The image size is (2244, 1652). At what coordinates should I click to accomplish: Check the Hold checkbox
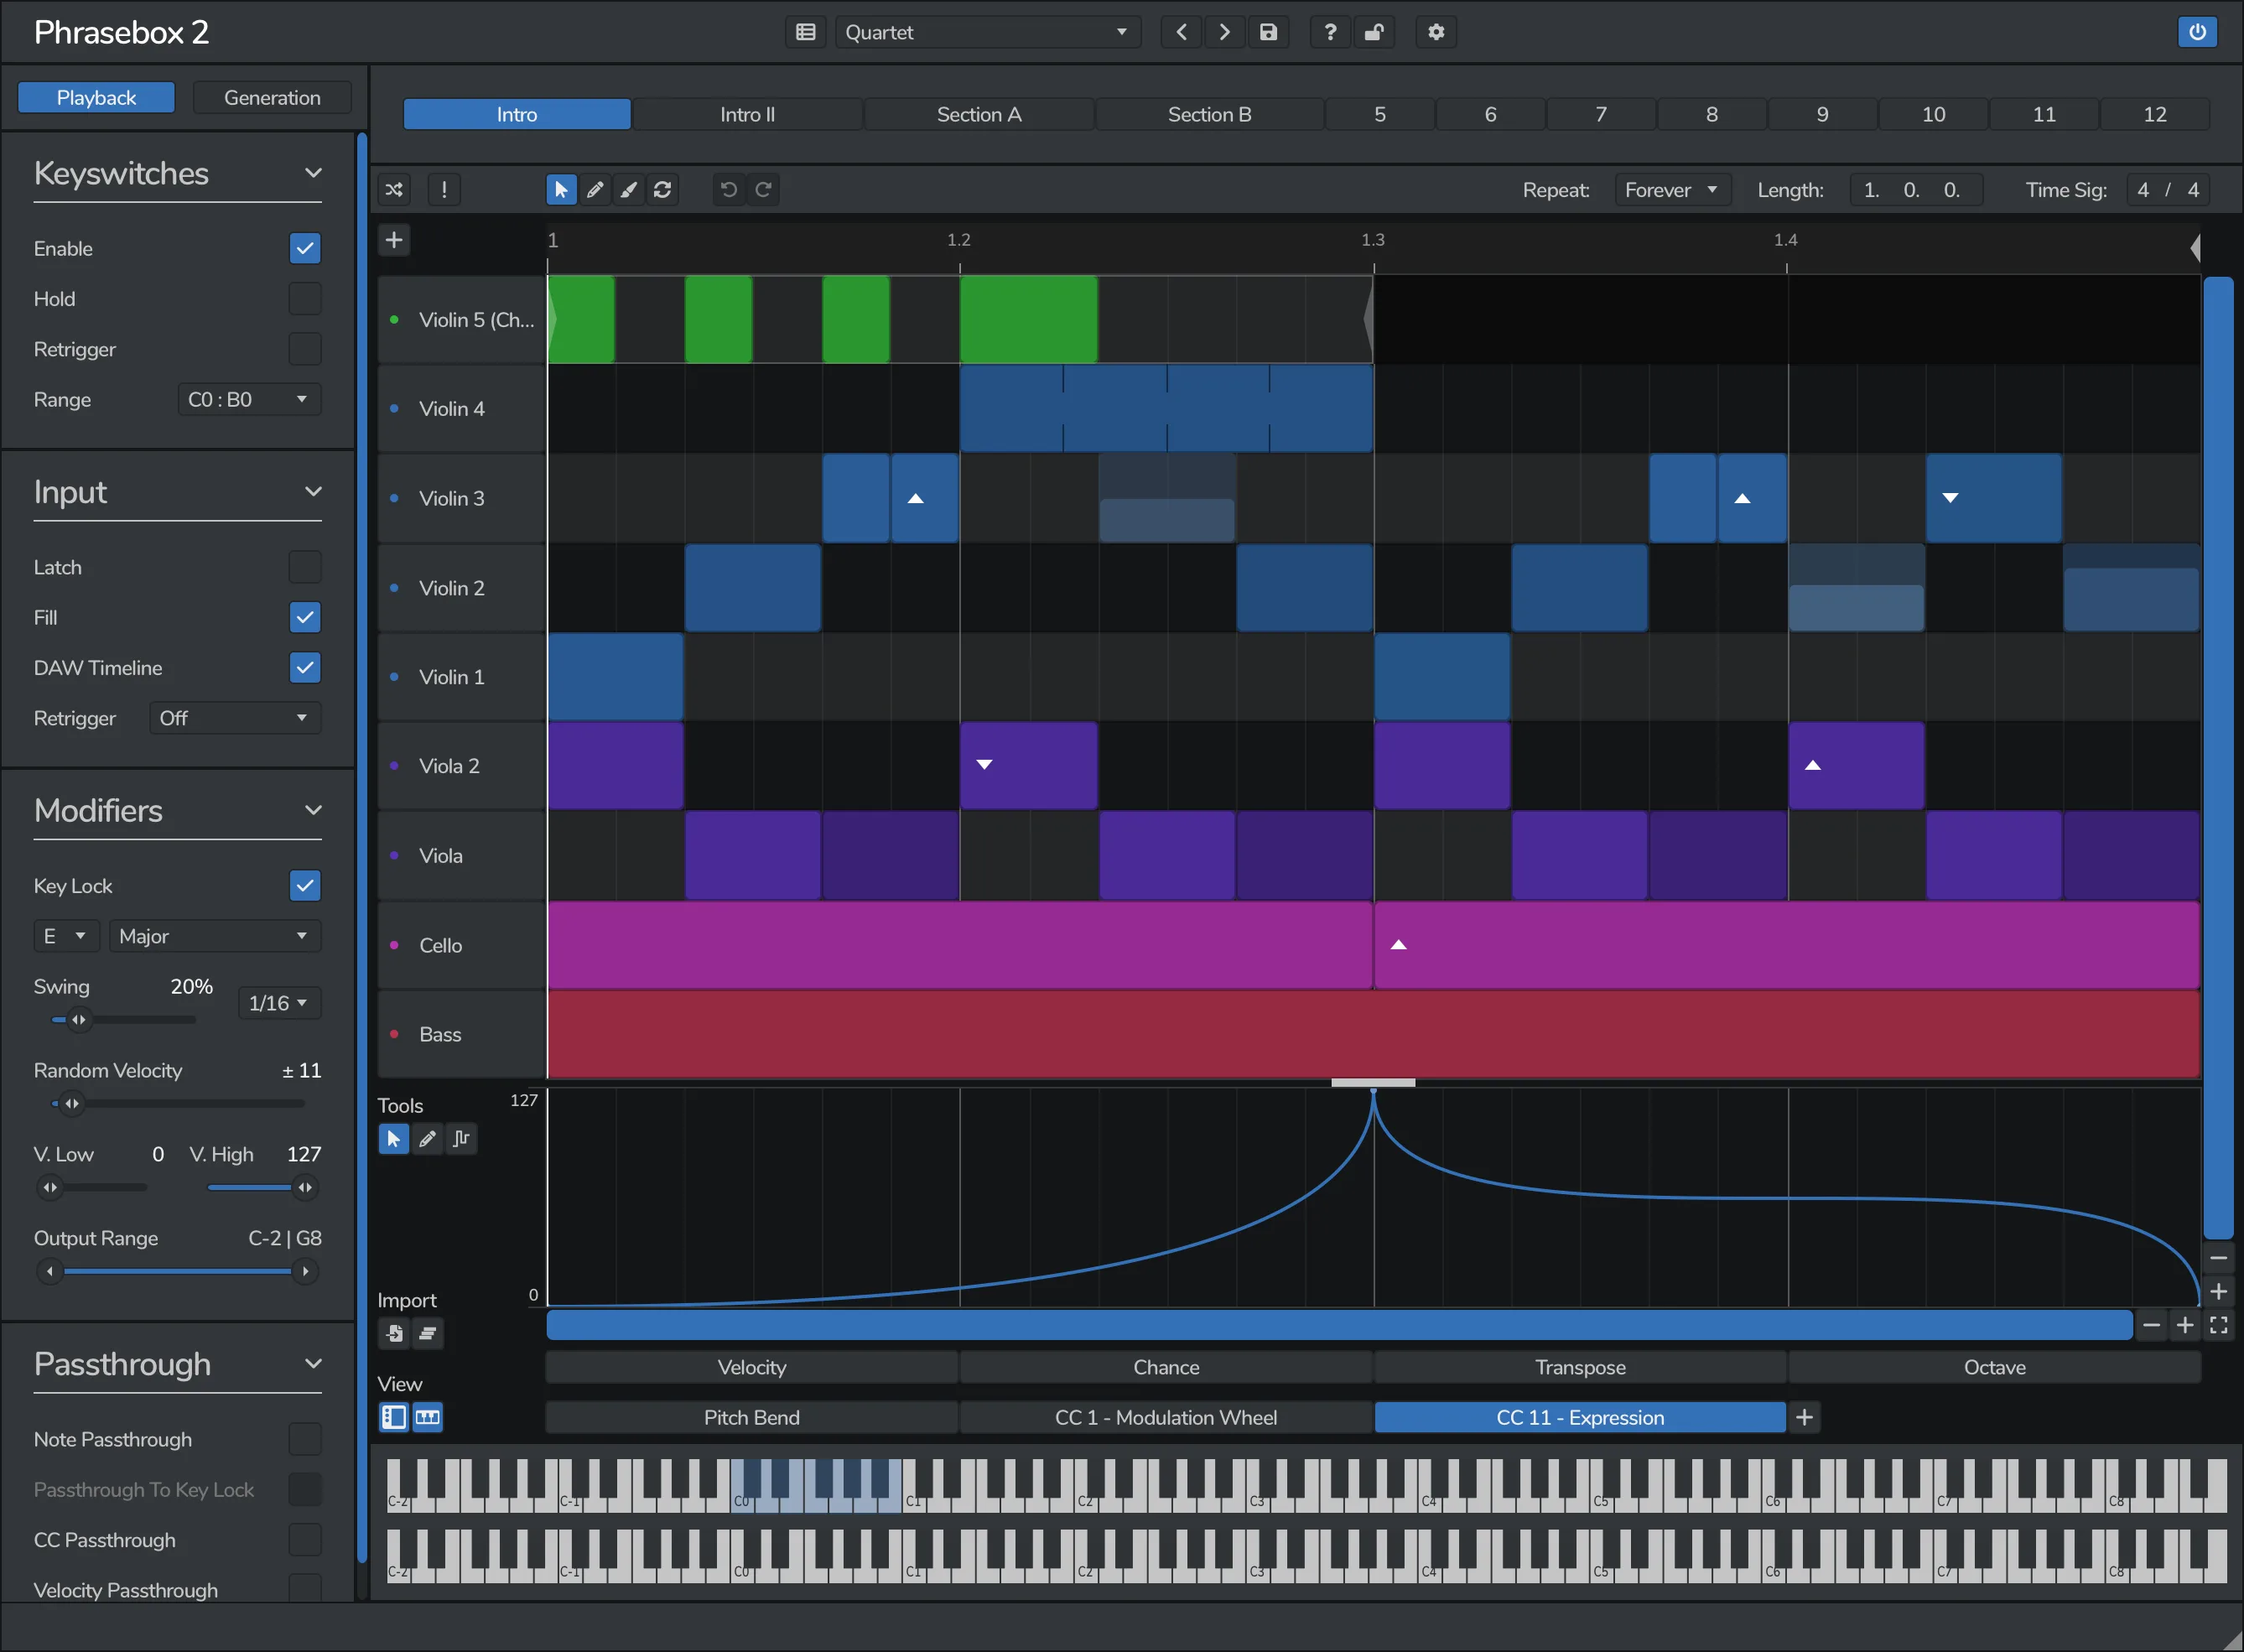(305, 298)
